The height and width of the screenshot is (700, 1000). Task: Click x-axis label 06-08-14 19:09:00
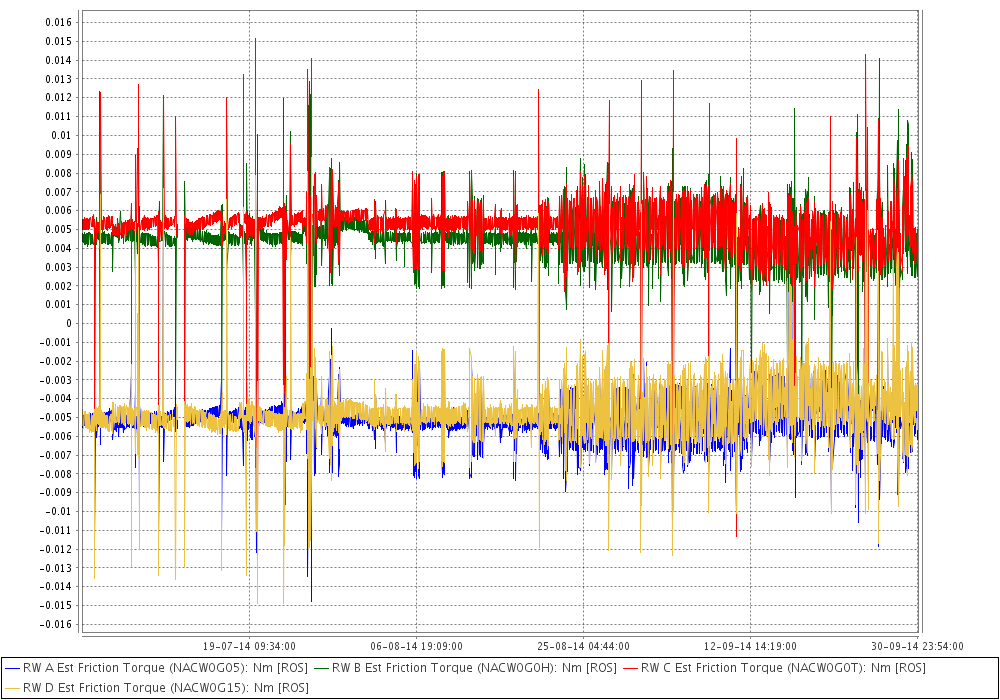pyautogui.click(x=416, y=646)
